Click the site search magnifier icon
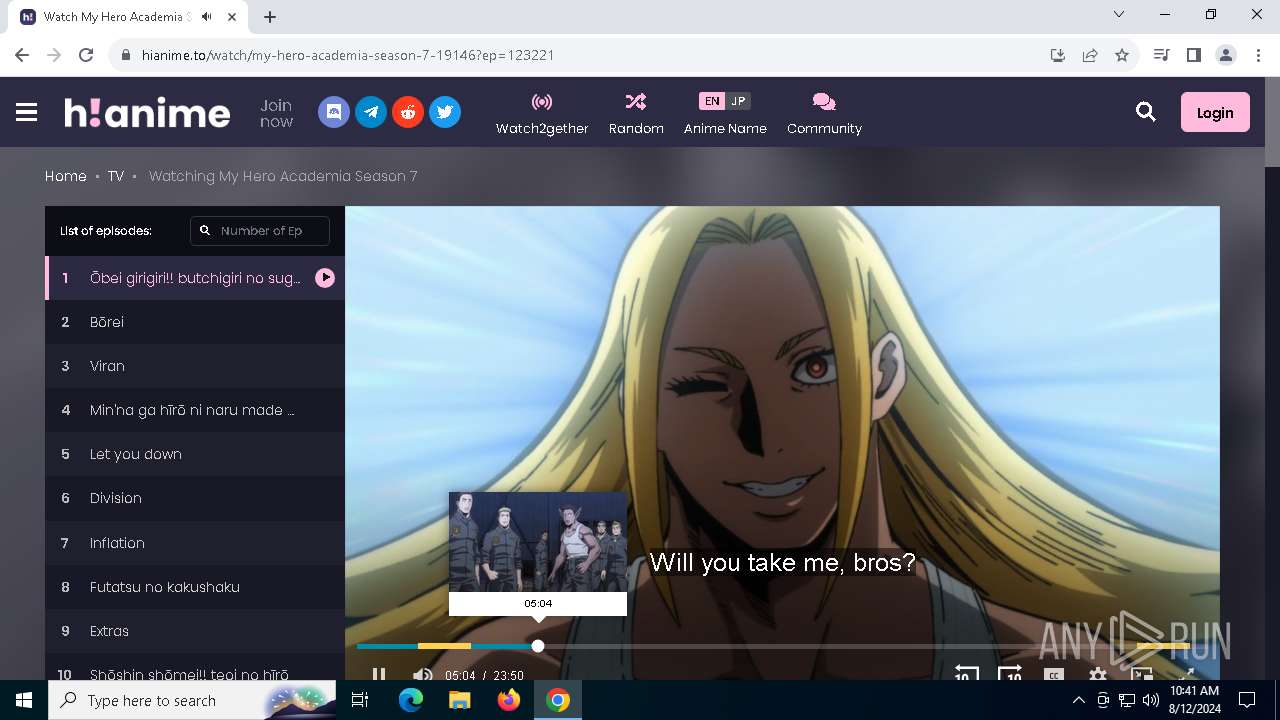1280x720 pixels. [1146, 112]
